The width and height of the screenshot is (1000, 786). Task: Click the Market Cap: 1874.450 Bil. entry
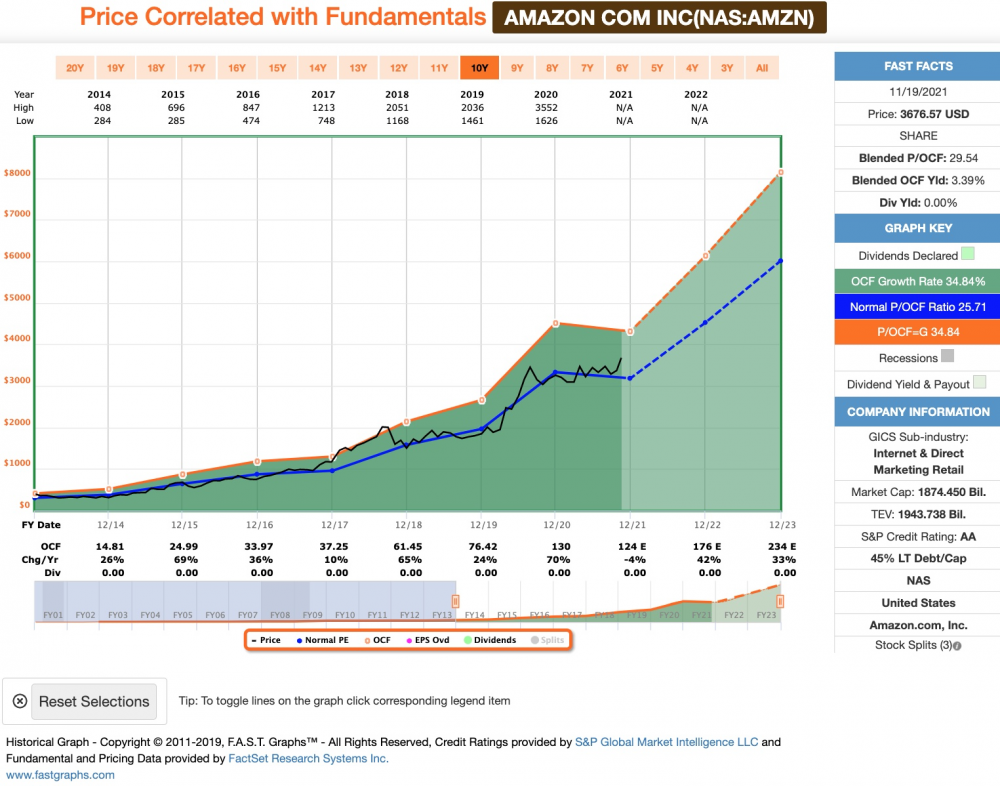pyautogui.click(x=918, y=492)
